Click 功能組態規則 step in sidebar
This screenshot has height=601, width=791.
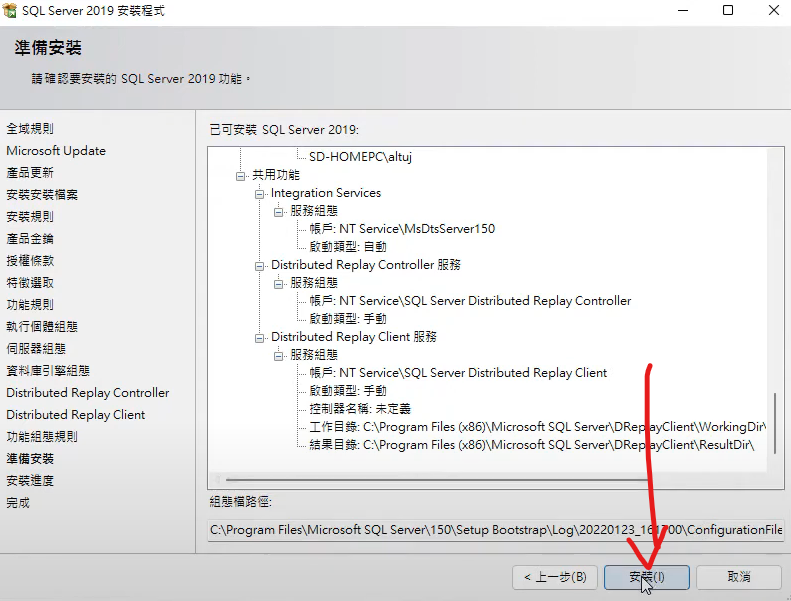coord(42,437)
